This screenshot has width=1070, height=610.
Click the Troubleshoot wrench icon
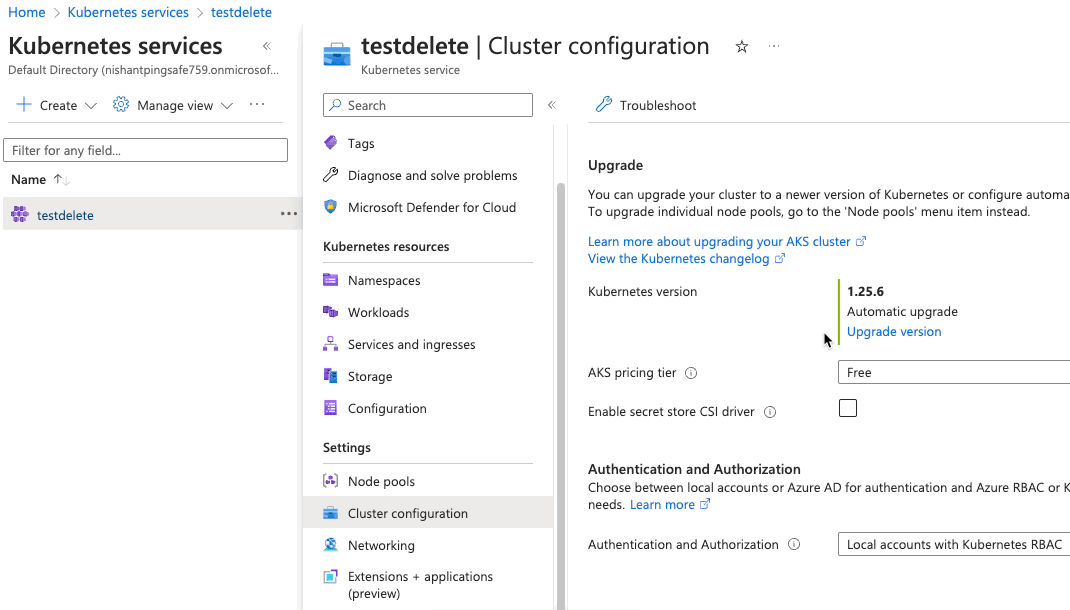(603, 105)
